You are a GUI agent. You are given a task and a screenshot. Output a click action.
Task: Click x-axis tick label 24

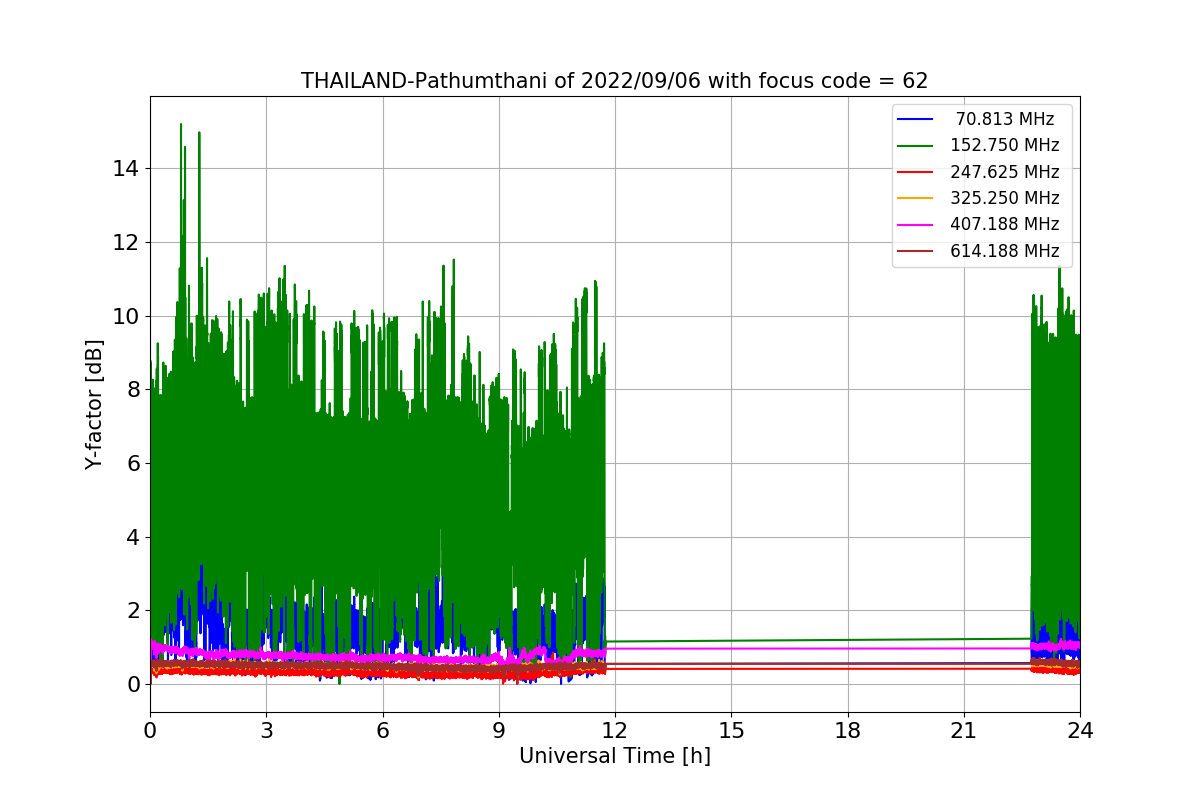[x=1080, y=729]
